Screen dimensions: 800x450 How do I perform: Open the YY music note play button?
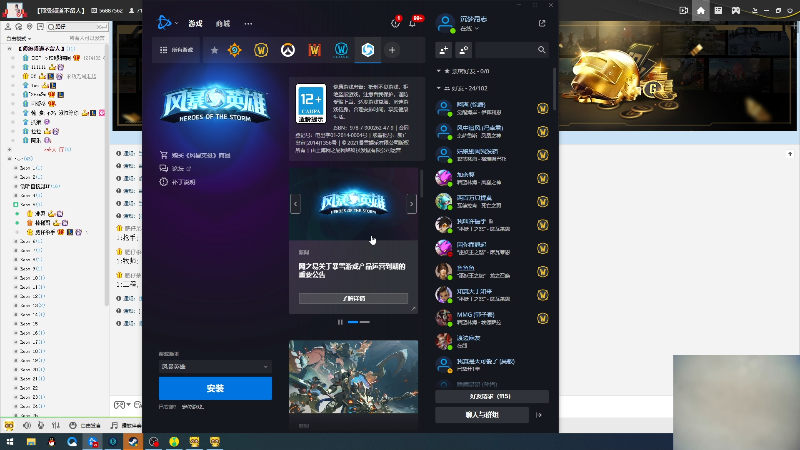(x=126, y=425)
